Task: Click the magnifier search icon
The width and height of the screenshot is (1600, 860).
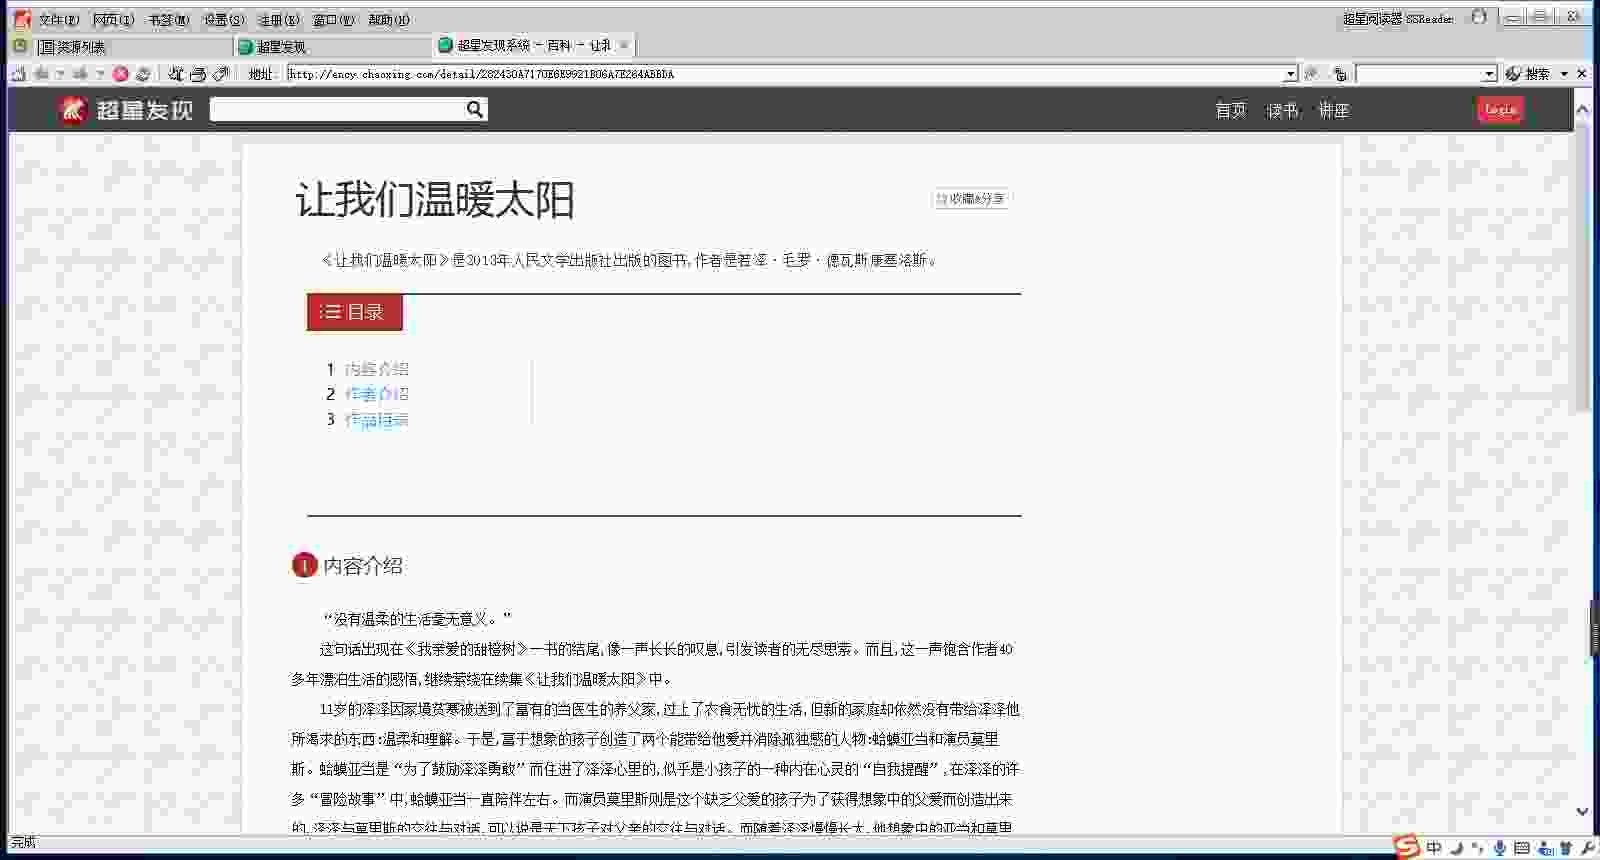Action: 475,109
